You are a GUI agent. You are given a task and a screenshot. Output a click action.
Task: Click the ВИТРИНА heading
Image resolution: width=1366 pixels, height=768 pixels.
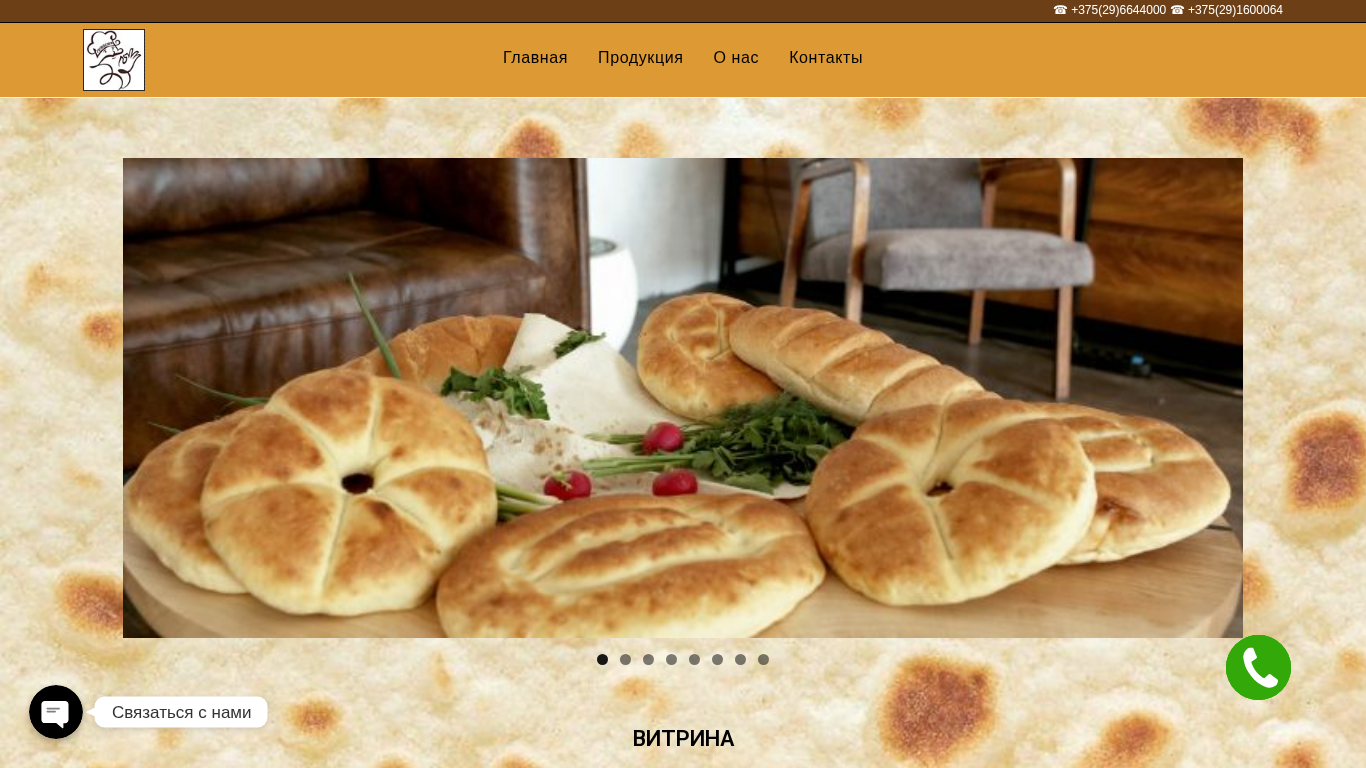tap(683, 739)
